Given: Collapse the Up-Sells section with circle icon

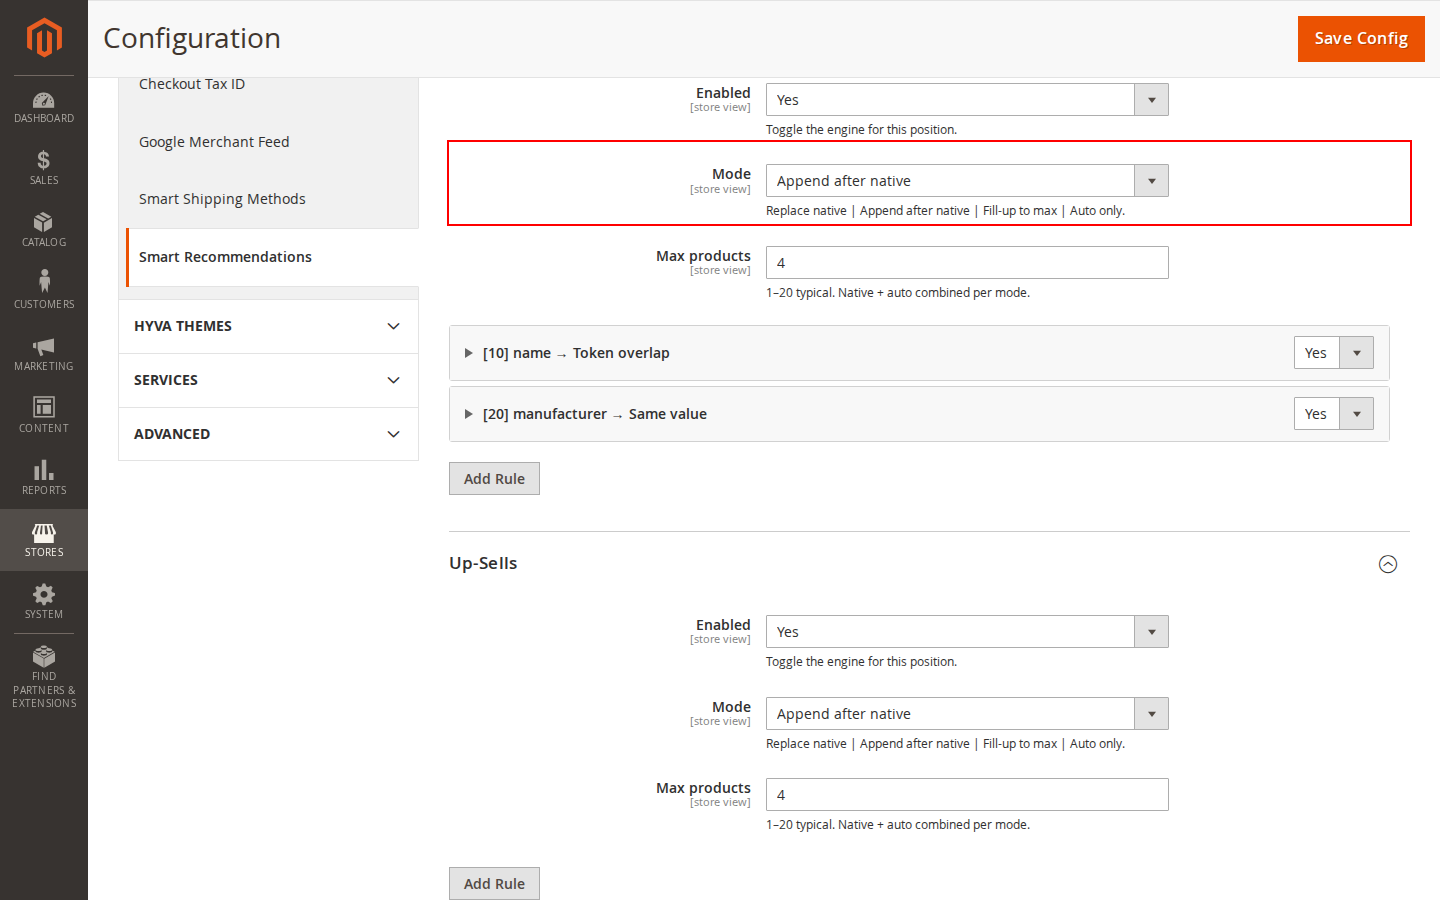Looking at the screenshot, I should pos(1388,564).
